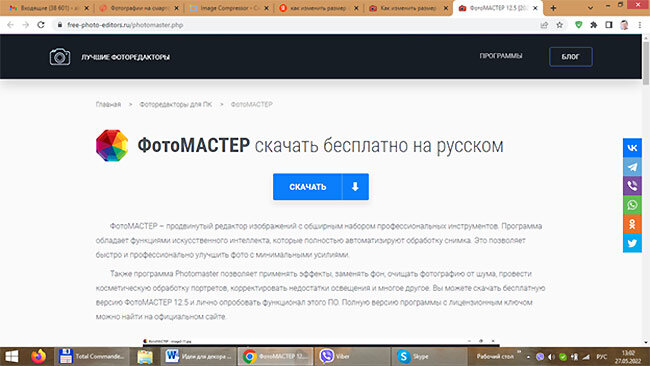Click the language indicator РУС in tray
The width and height of the screenshot is (650, 366).
click(601, 357)
